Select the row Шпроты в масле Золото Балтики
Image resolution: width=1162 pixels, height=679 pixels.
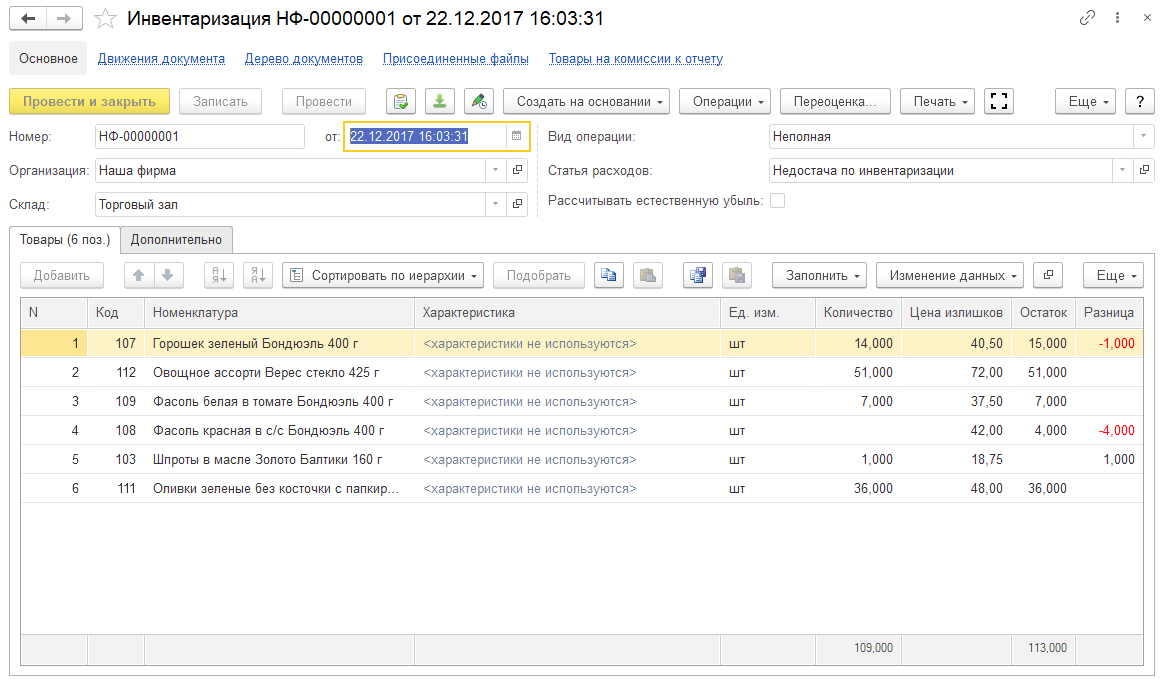[x=267, y=459]
